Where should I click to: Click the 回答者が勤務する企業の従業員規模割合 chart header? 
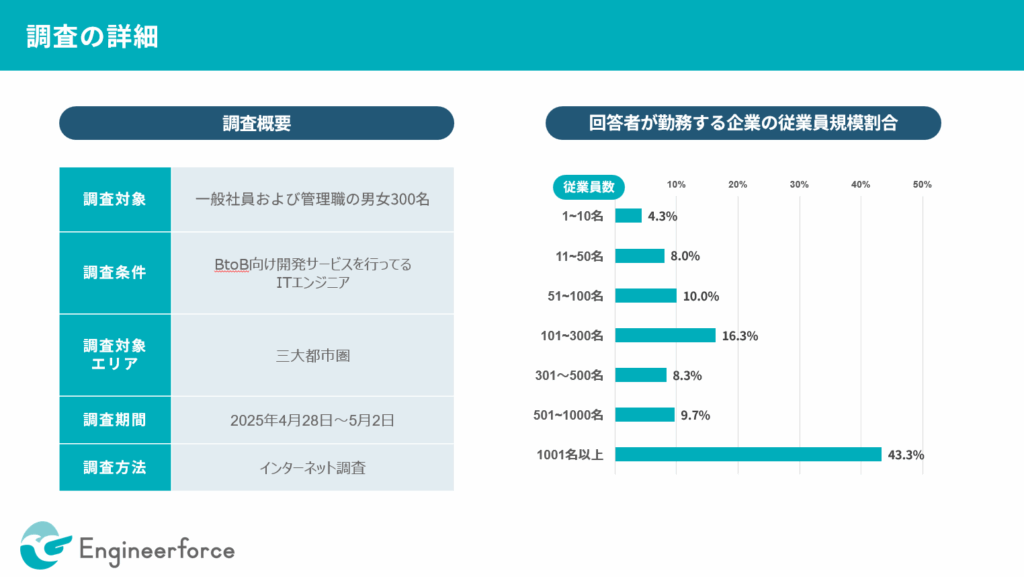[x=743, y=123]
